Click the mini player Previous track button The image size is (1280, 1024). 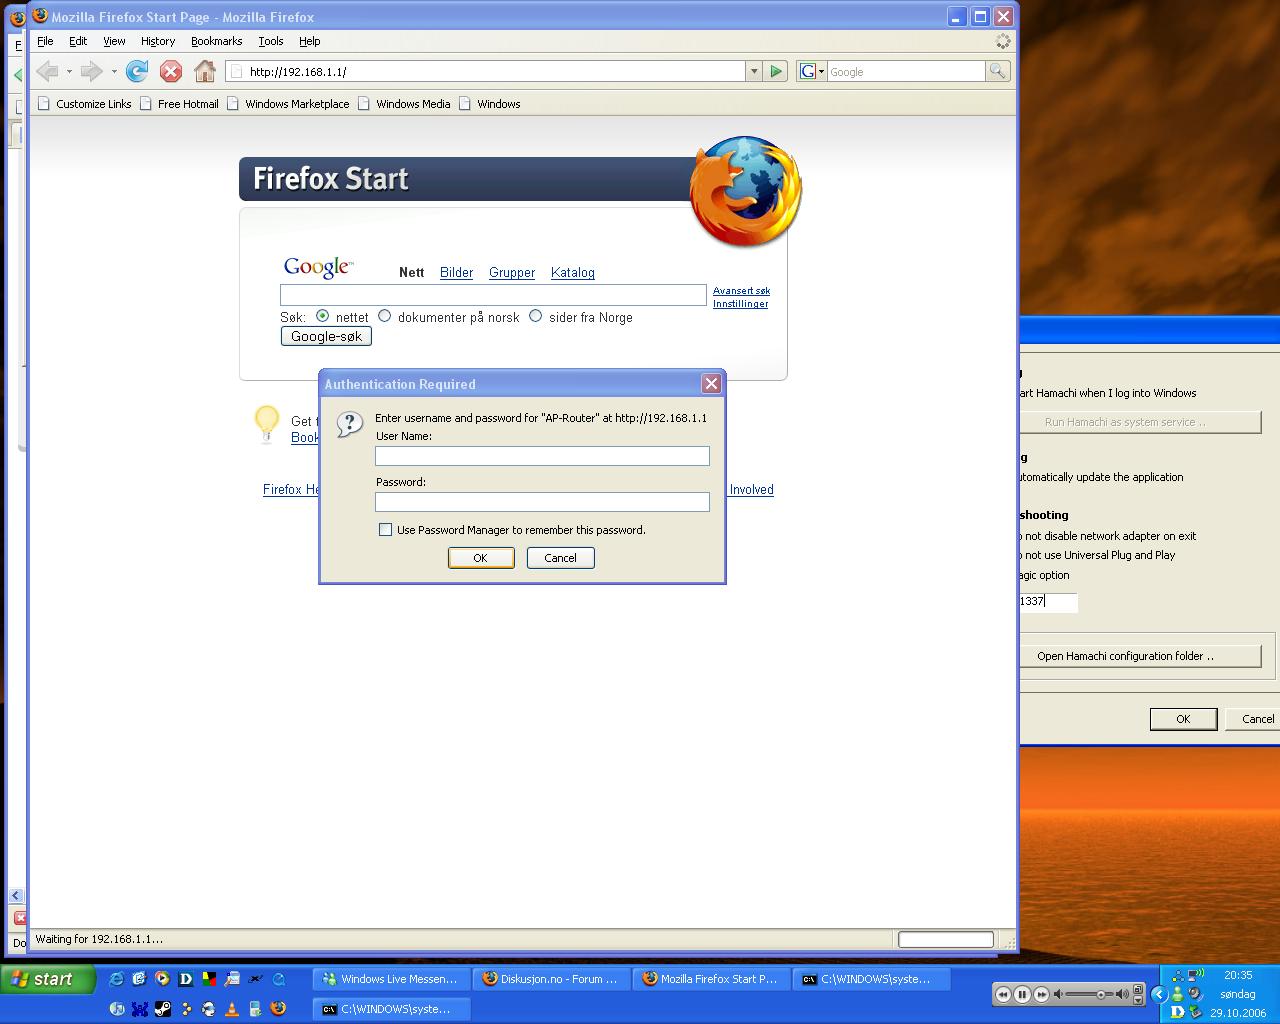point(1003,994)
